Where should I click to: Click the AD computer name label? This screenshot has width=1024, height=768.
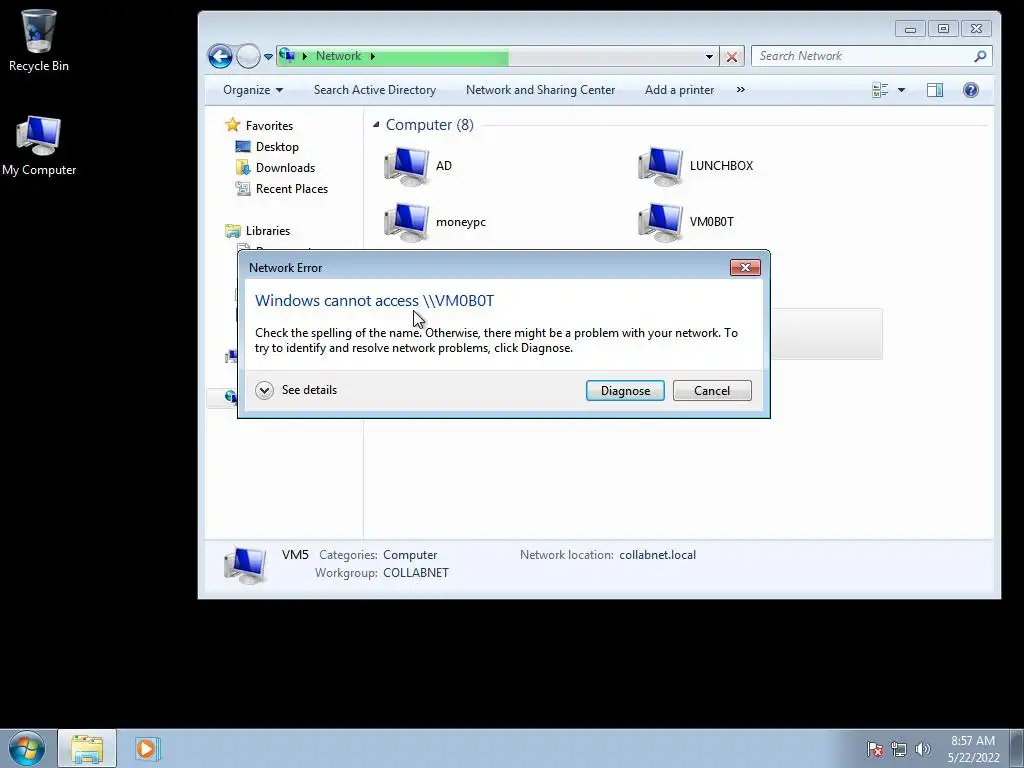click(x=443, y=166)
